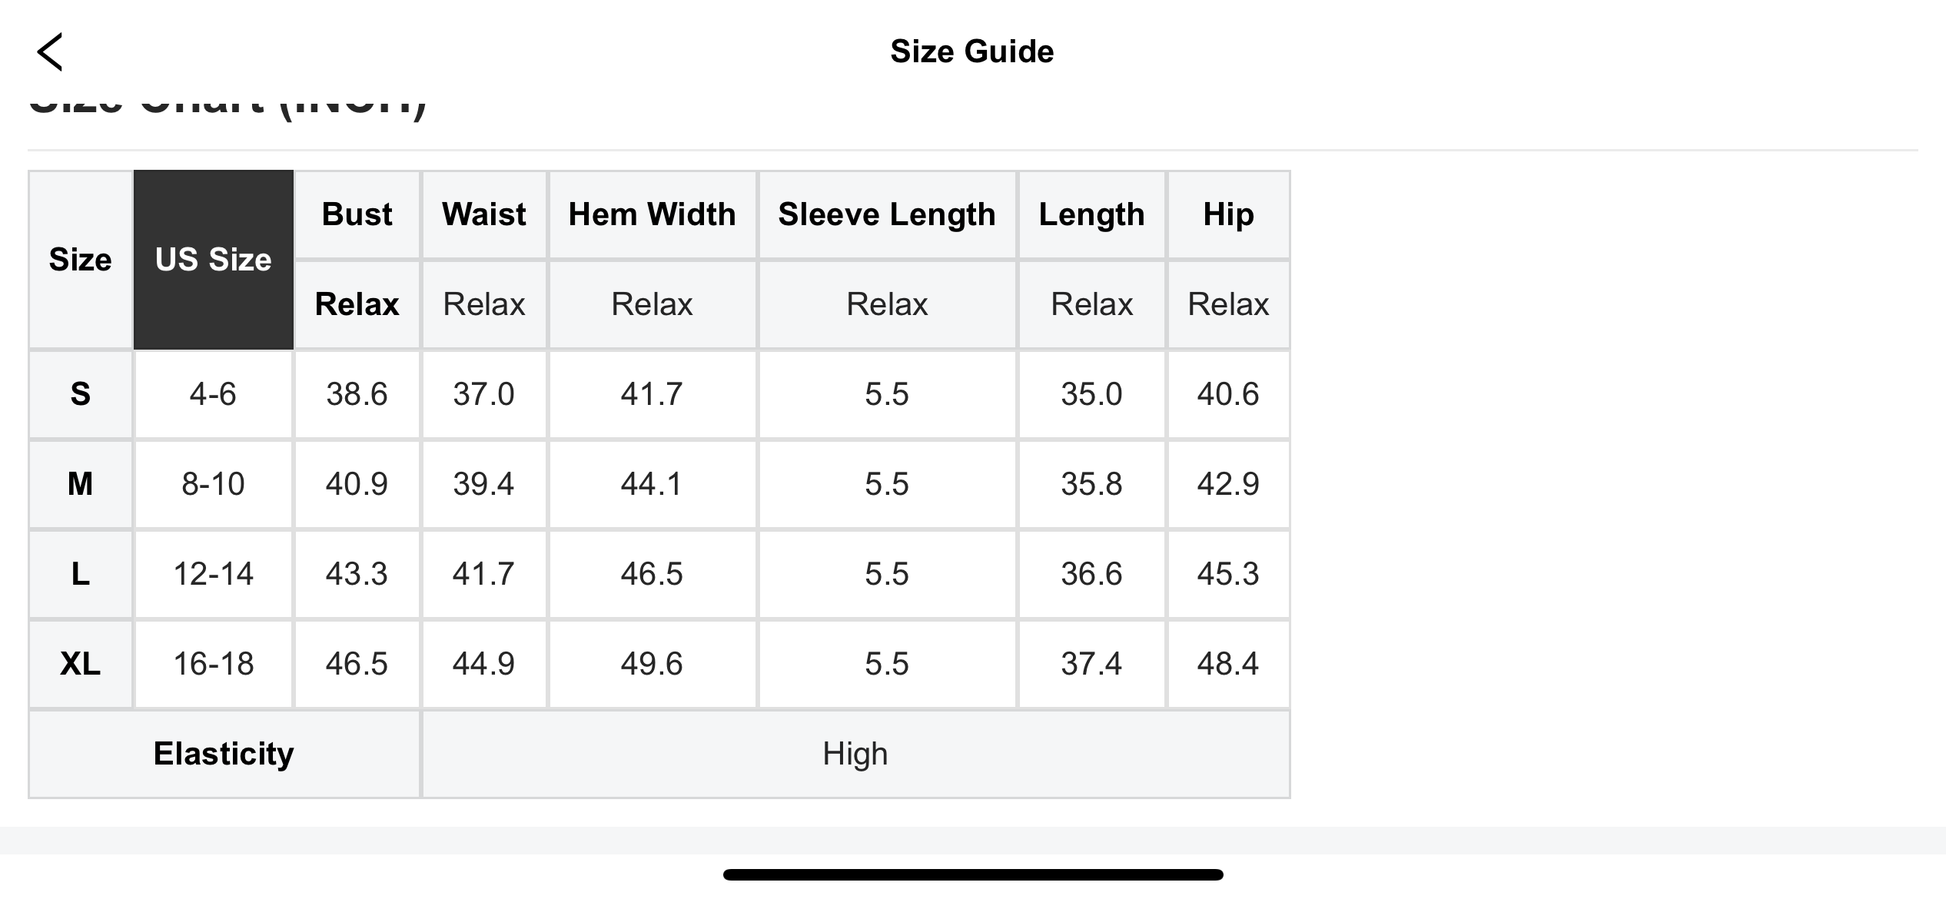Select the Sleeve Length header cell
Image resolution: width=1946 pixels, height=899 pixels.
point(887,215)
